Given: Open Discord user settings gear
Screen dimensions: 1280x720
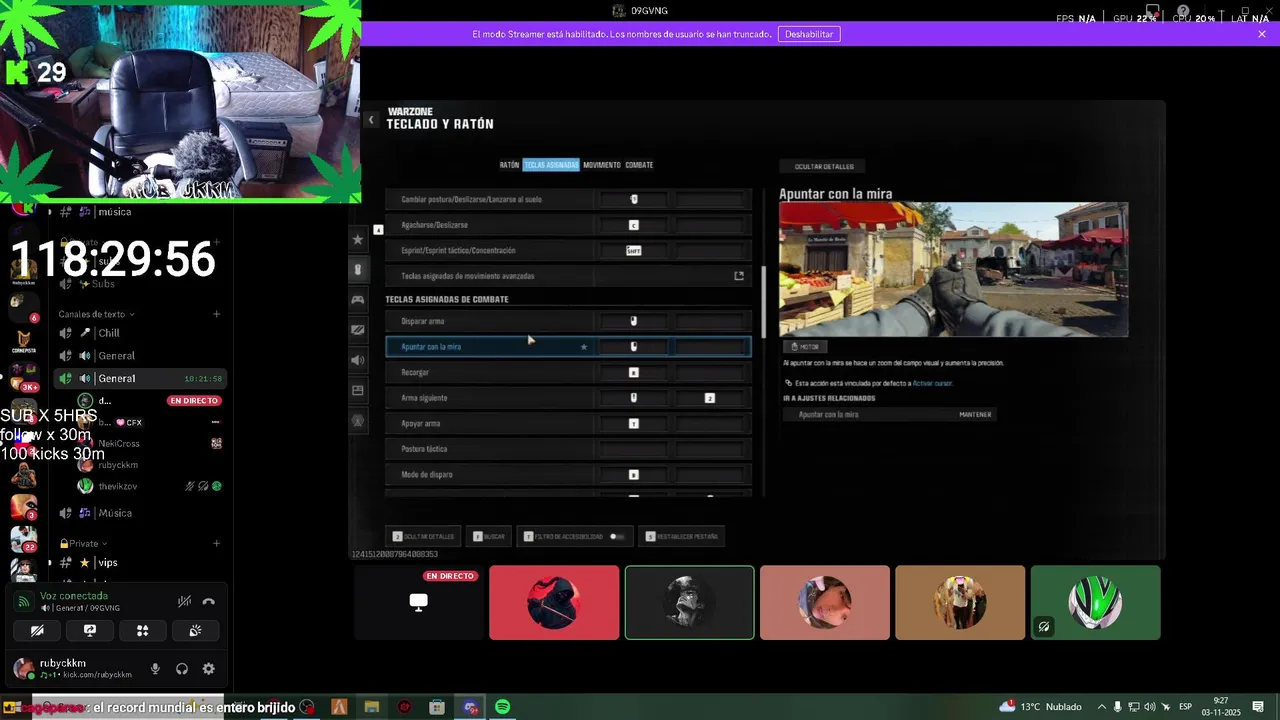Looking at the screenshot, I should (208, 669).
